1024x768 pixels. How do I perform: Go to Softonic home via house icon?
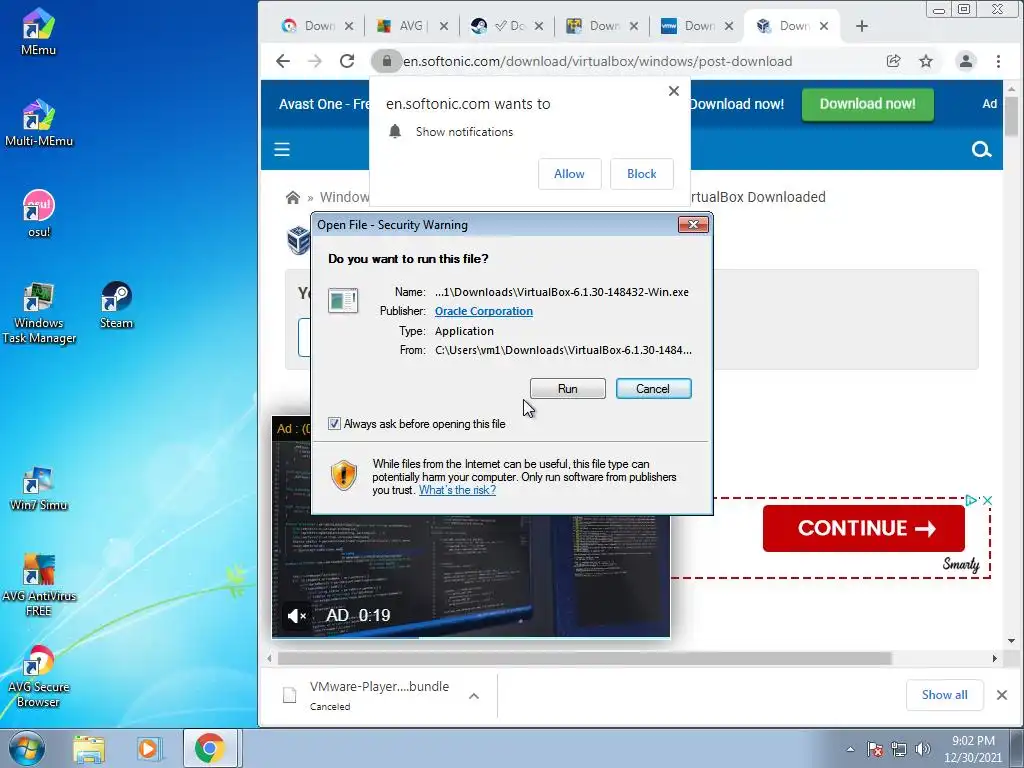[293, 197]
